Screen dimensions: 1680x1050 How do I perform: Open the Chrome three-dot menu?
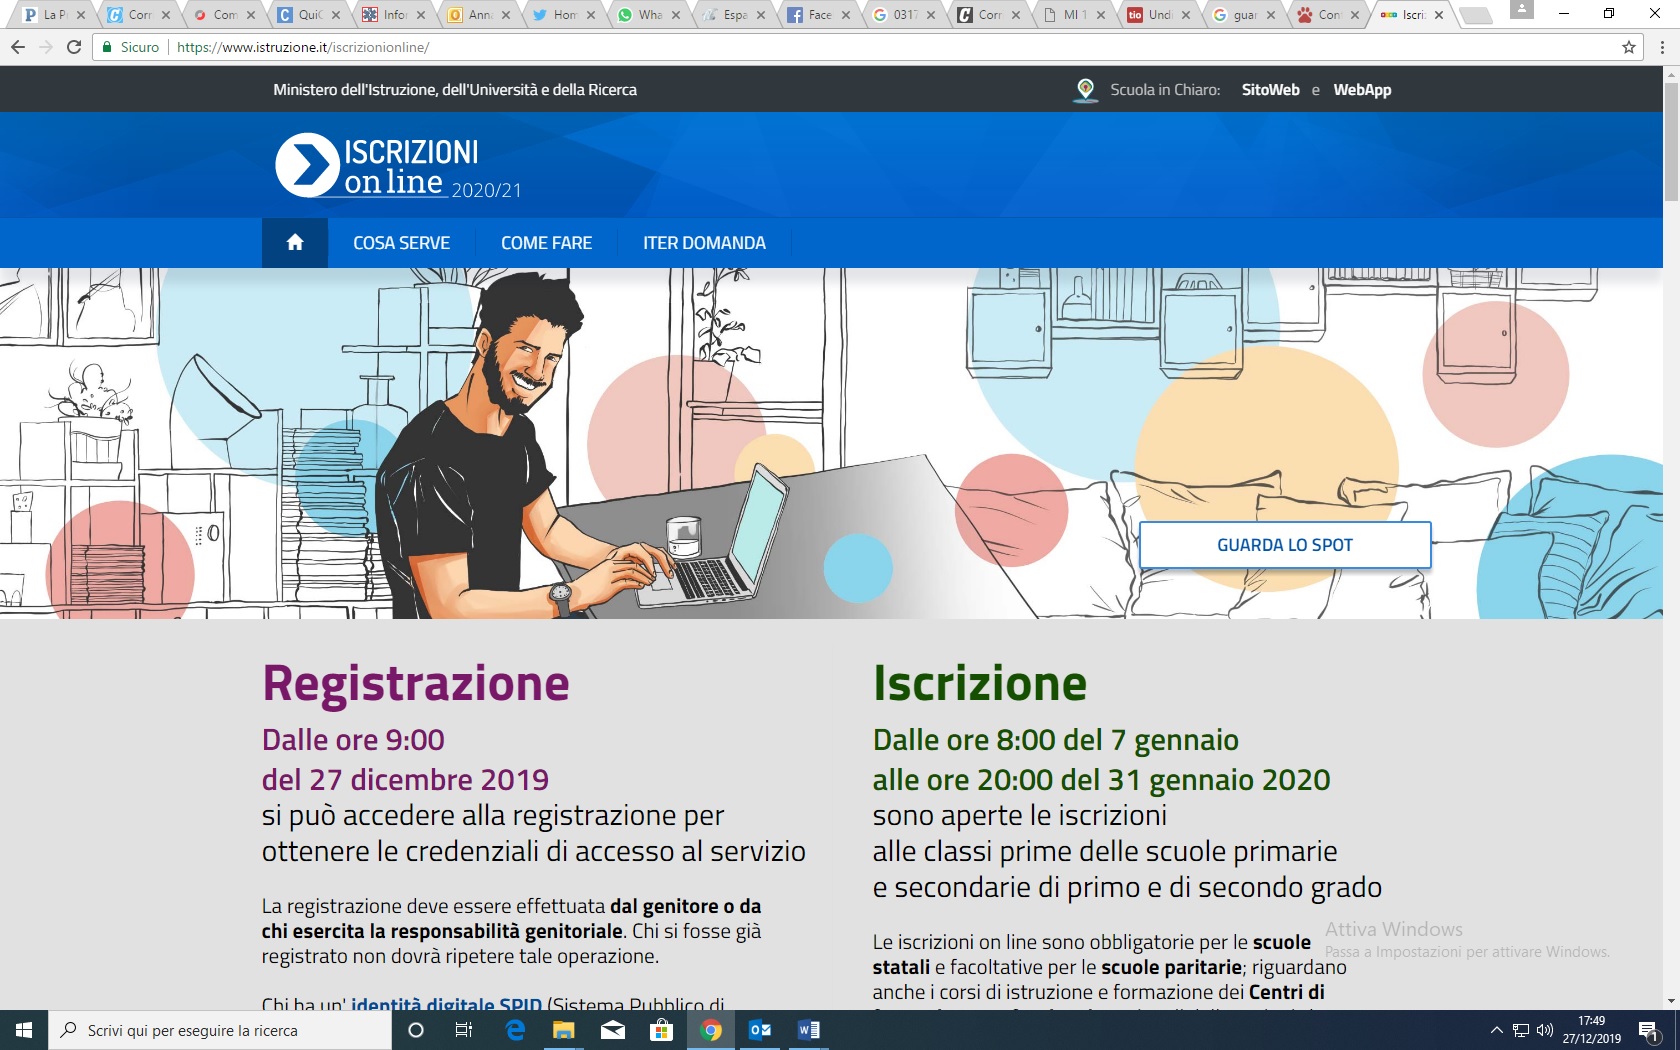tap(1662, 47)
